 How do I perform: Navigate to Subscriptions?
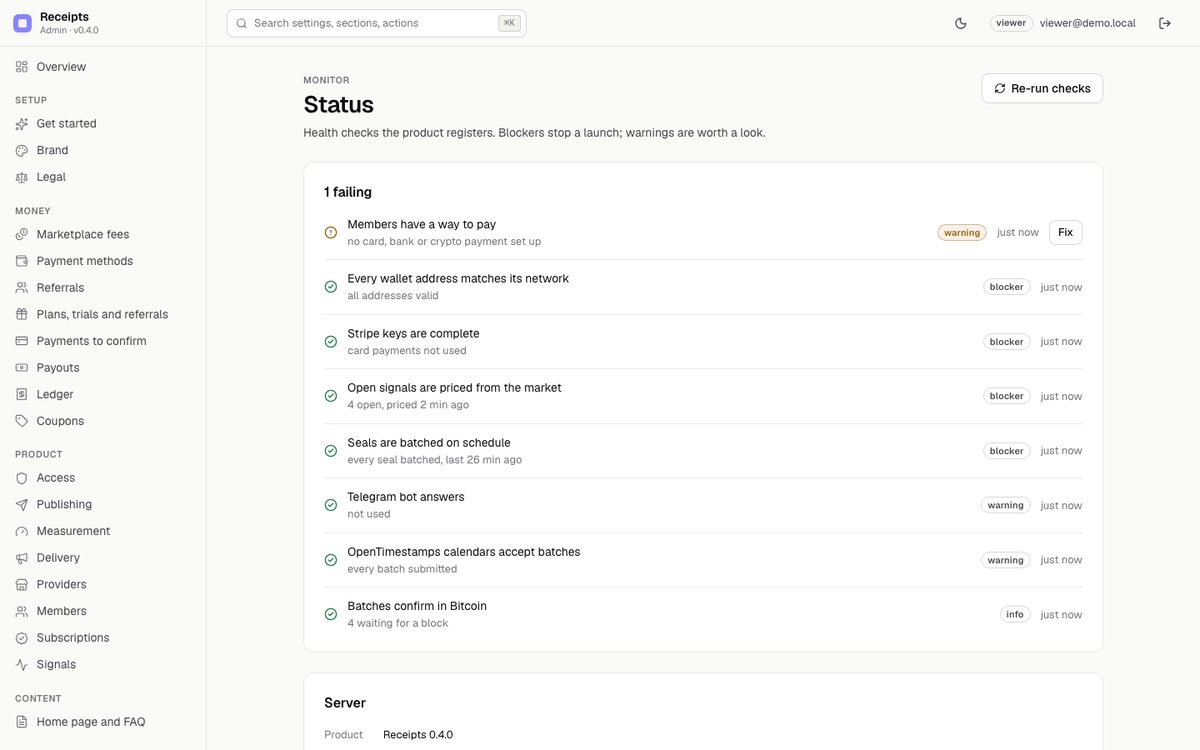103,638
